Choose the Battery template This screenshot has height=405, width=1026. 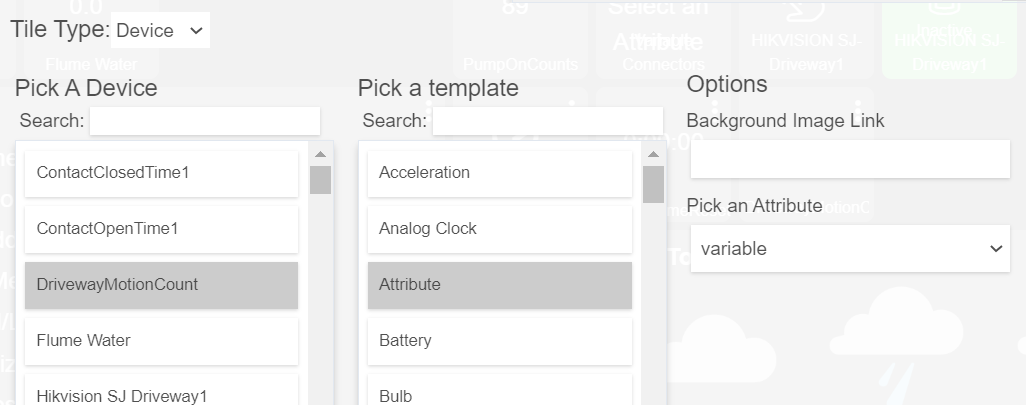500,342
